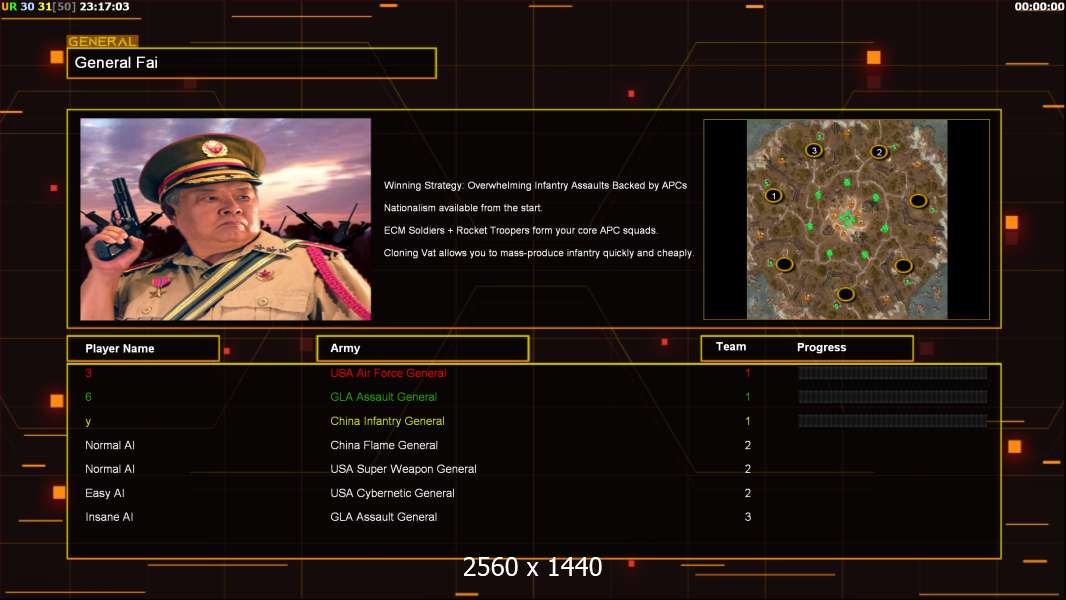Click General Fai's portrait image
This screenshot has height=600, width=1066.
click(226, 219)
